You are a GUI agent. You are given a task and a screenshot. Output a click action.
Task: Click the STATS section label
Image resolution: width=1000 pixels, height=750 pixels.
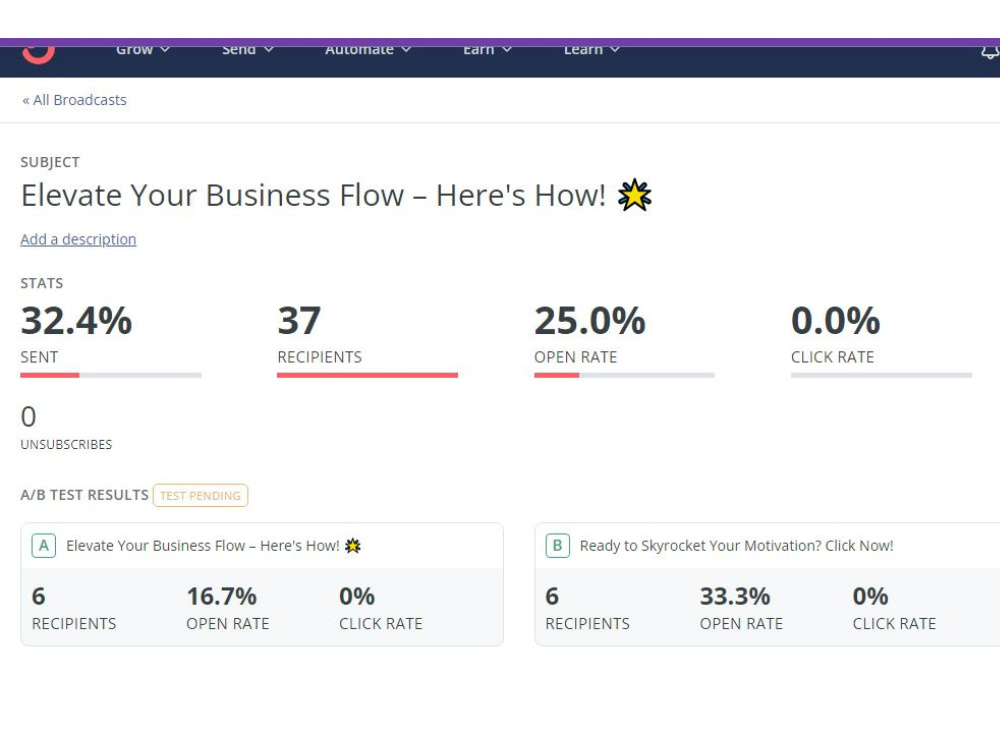point(41,283)
